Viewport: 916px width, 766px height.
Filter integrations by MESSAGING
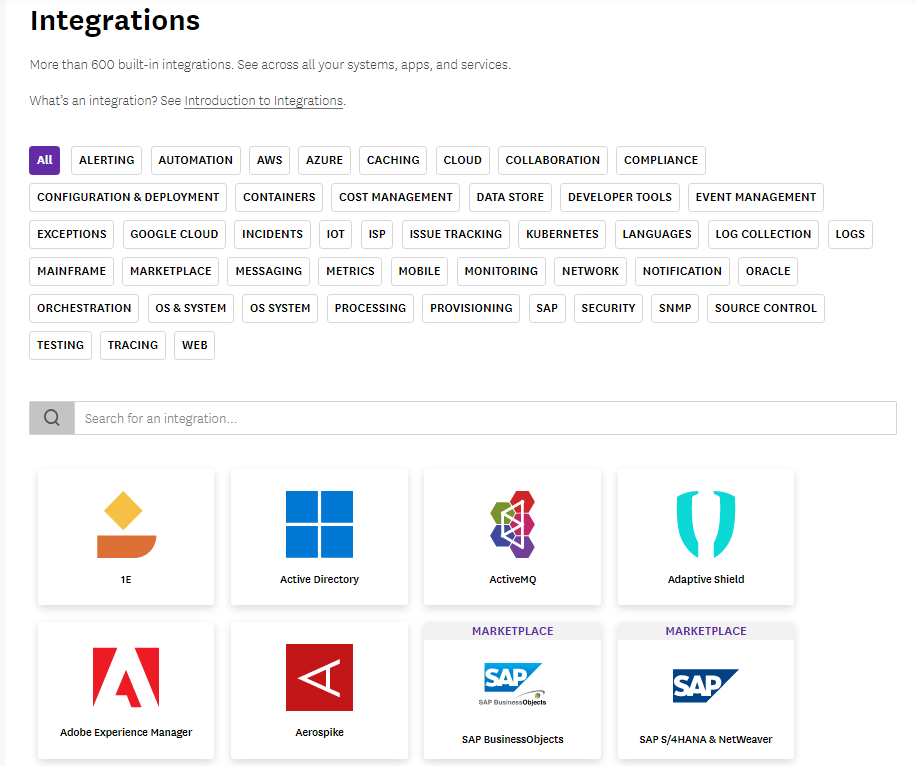(x=269, y=271)
